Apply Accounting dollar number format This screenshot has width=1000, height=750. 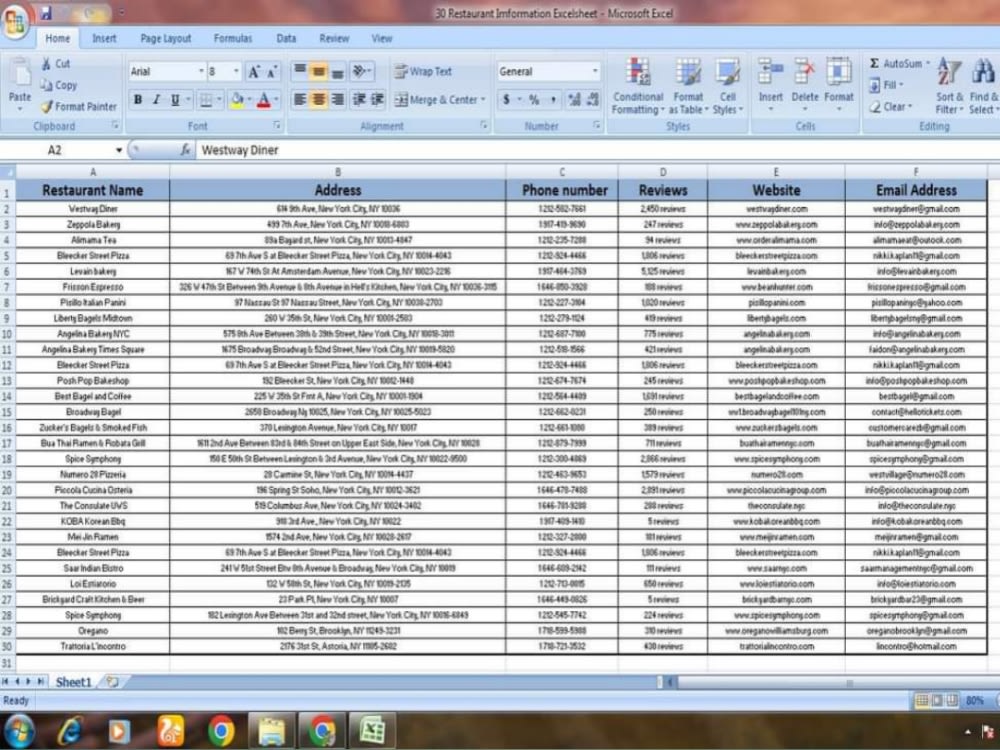(506, 99)
